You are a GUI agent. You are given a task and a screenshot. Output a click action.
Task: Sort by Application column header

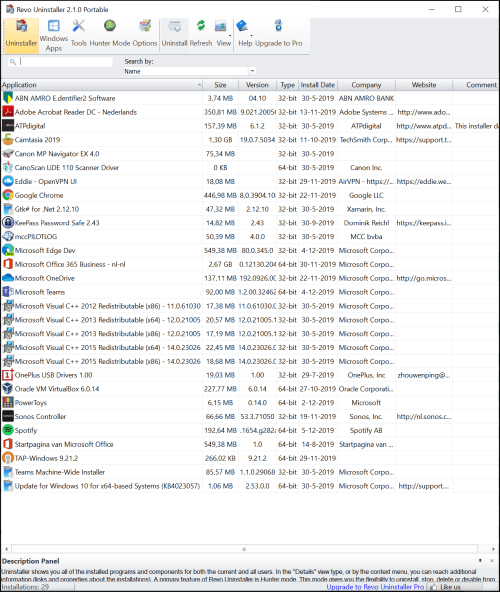(x=102, y=85)
